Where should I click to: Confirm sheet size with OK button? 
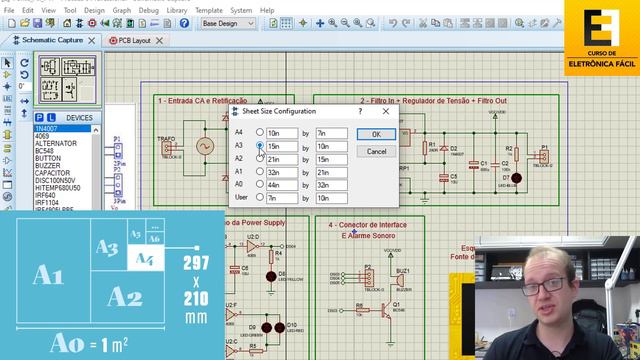(376, 134)
